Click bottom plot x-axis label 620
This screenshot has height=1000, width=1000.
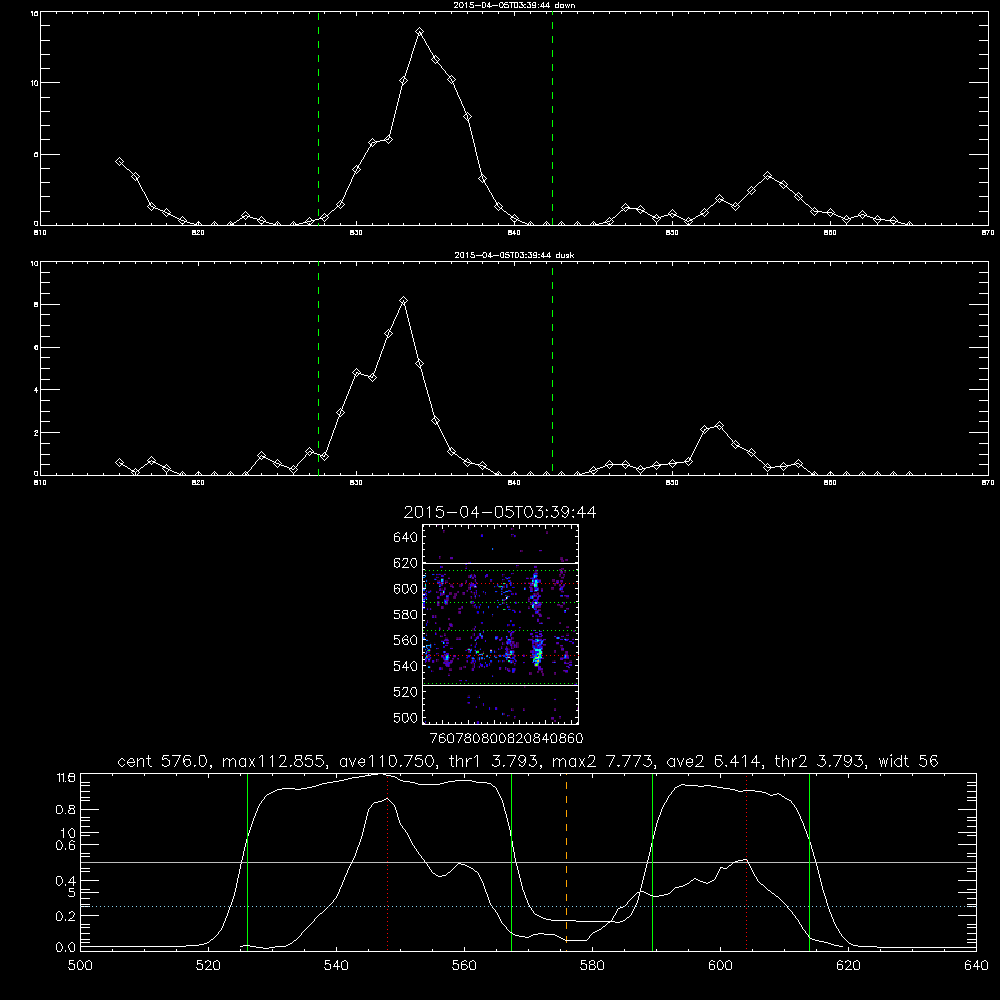848,966
